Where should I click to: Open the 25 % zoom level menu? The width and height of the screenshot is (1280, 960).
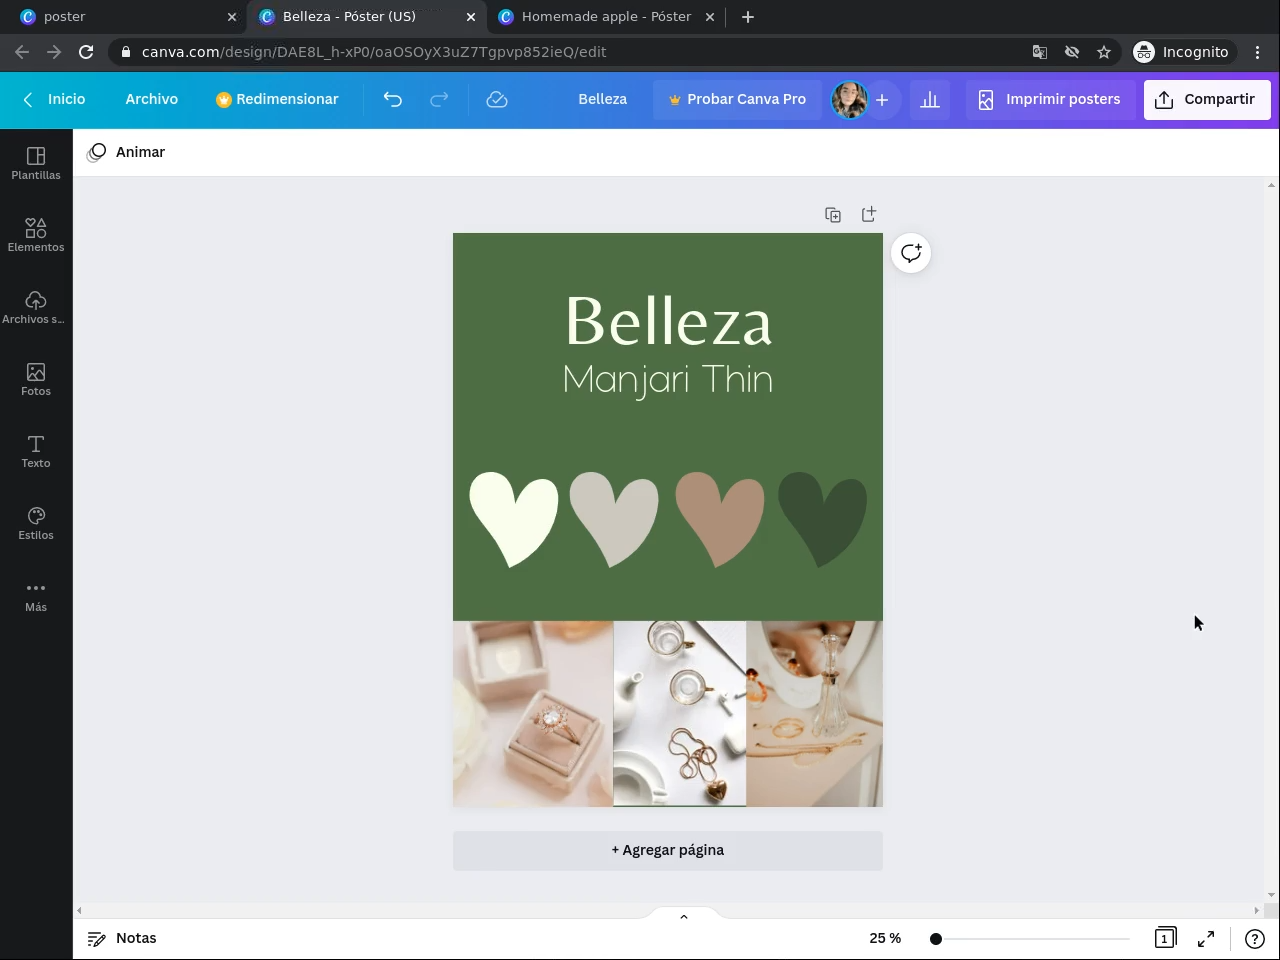click(885, 938)
